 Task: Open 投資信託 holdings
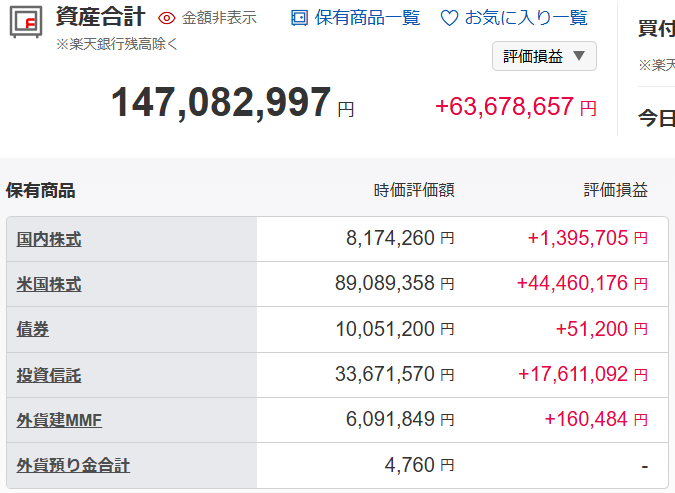49,375
